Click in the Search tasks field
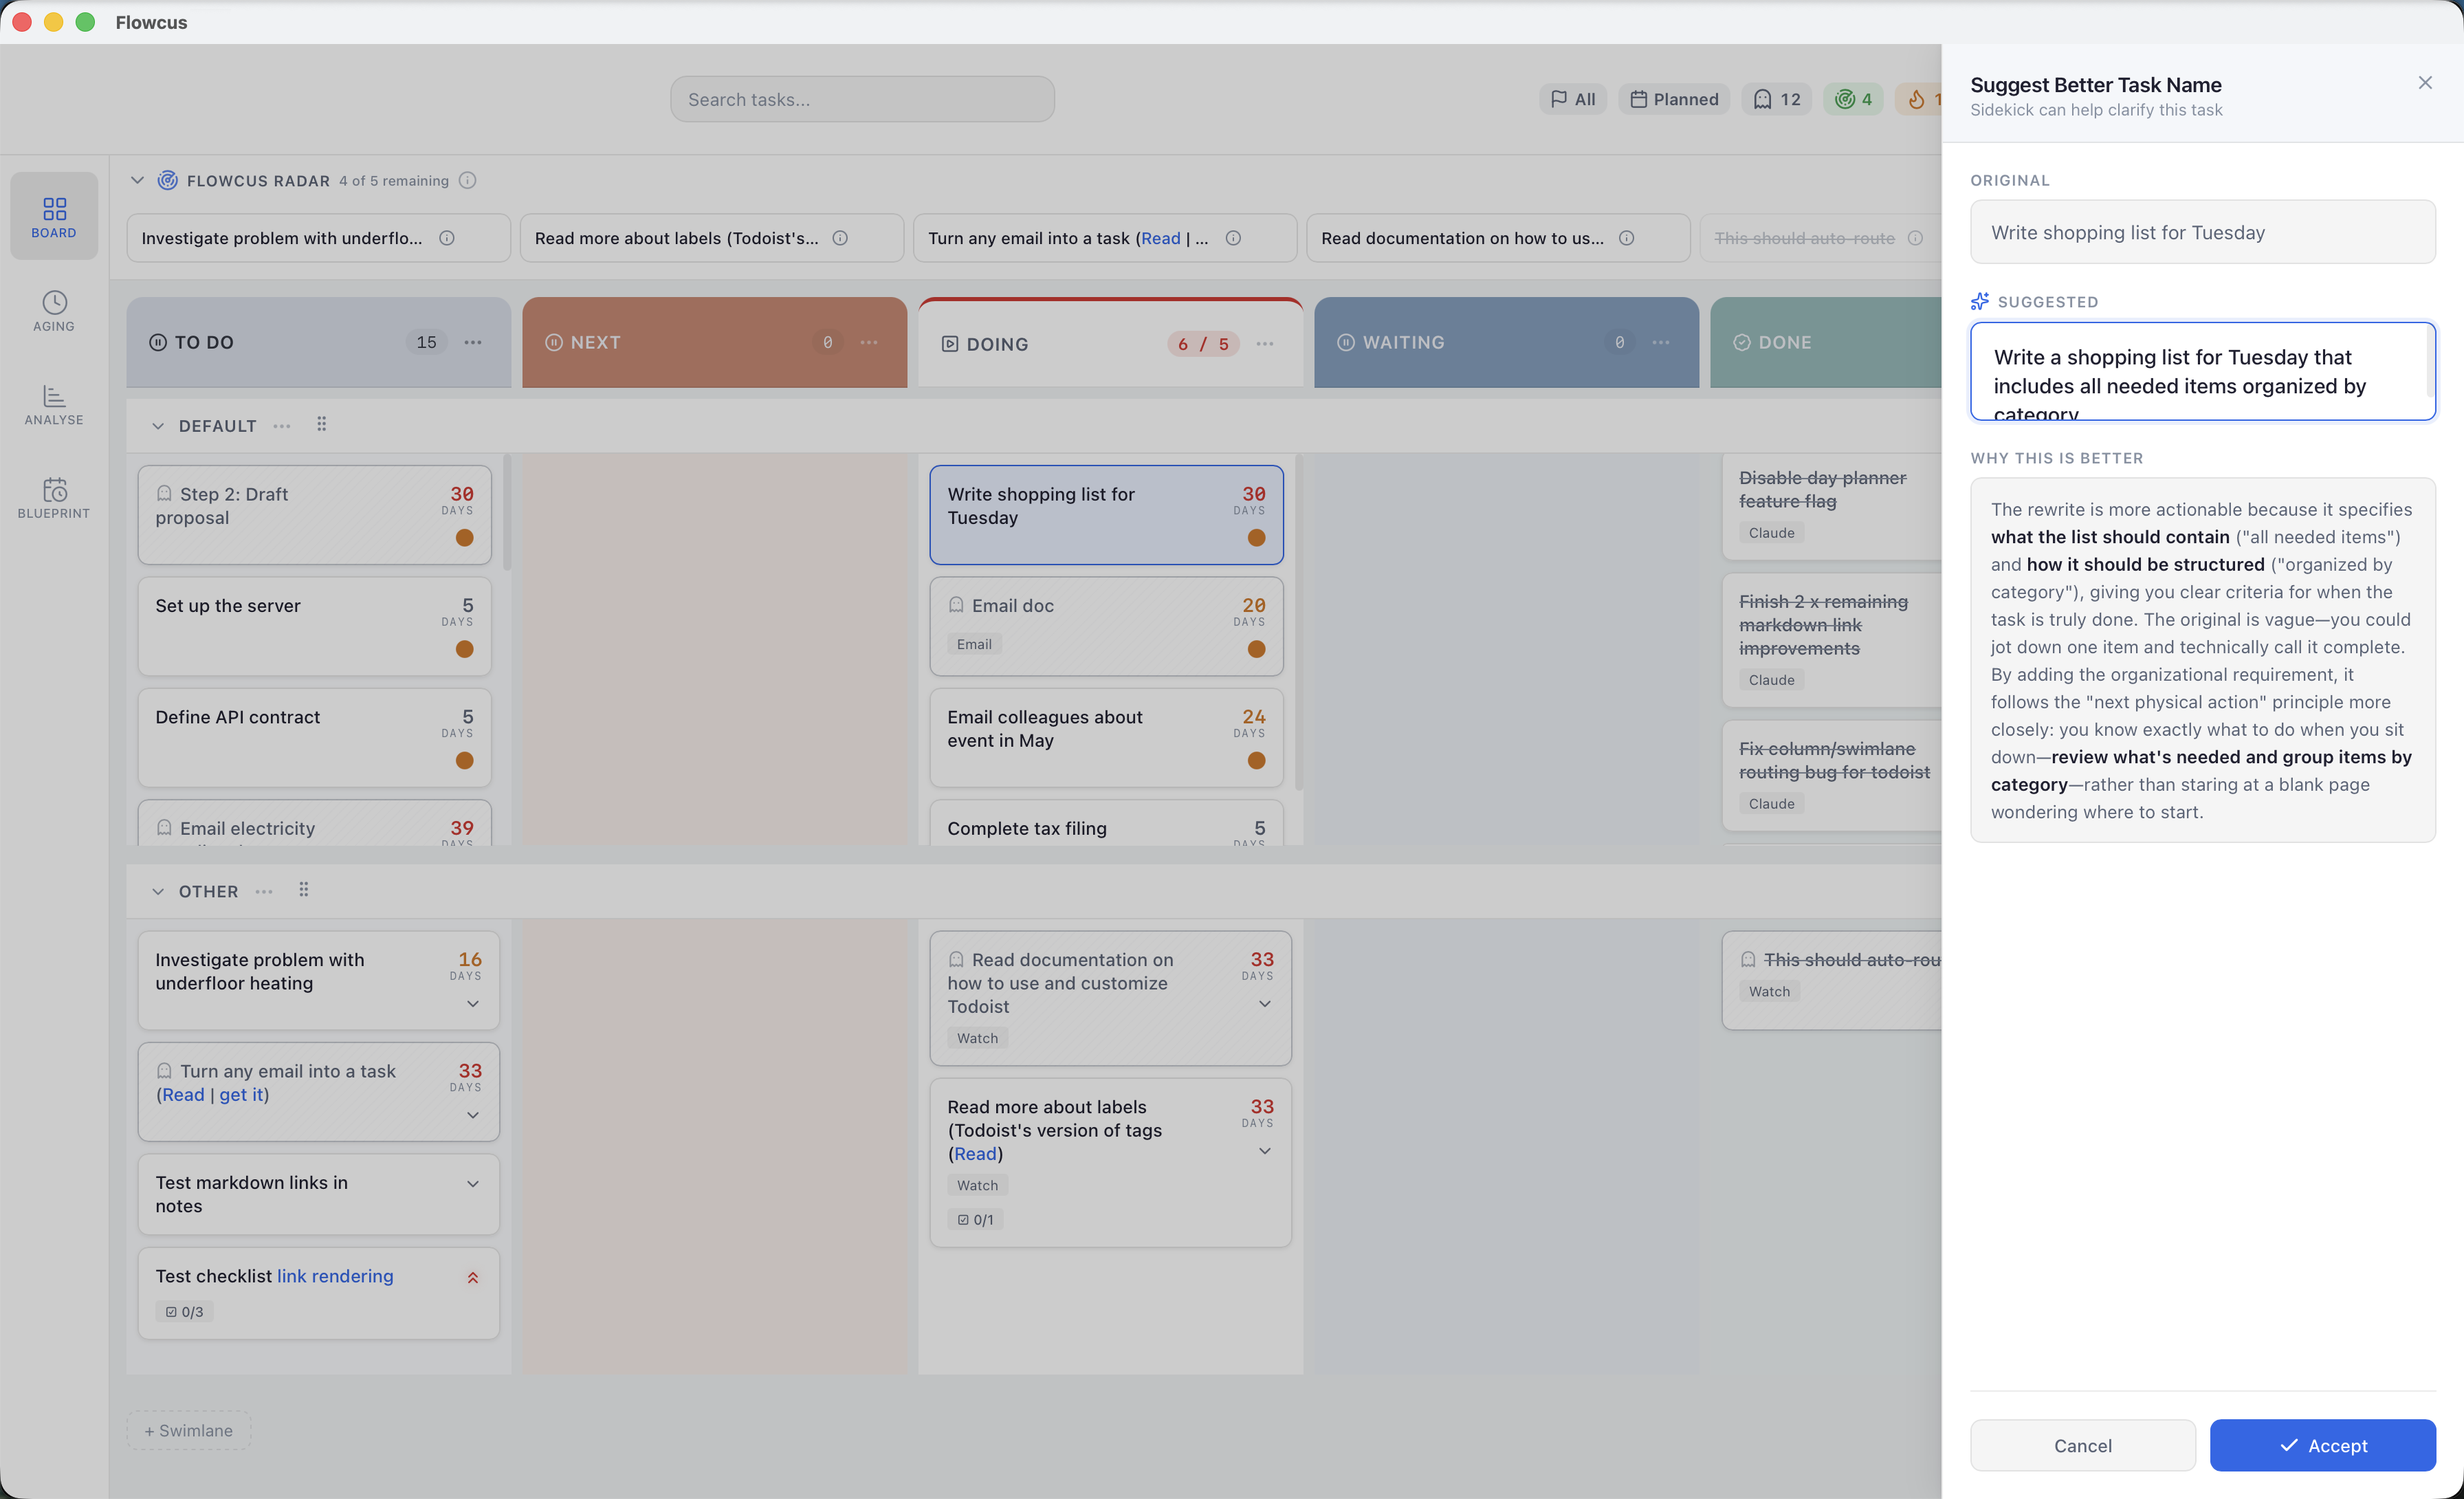 click(x=862, y=99)
